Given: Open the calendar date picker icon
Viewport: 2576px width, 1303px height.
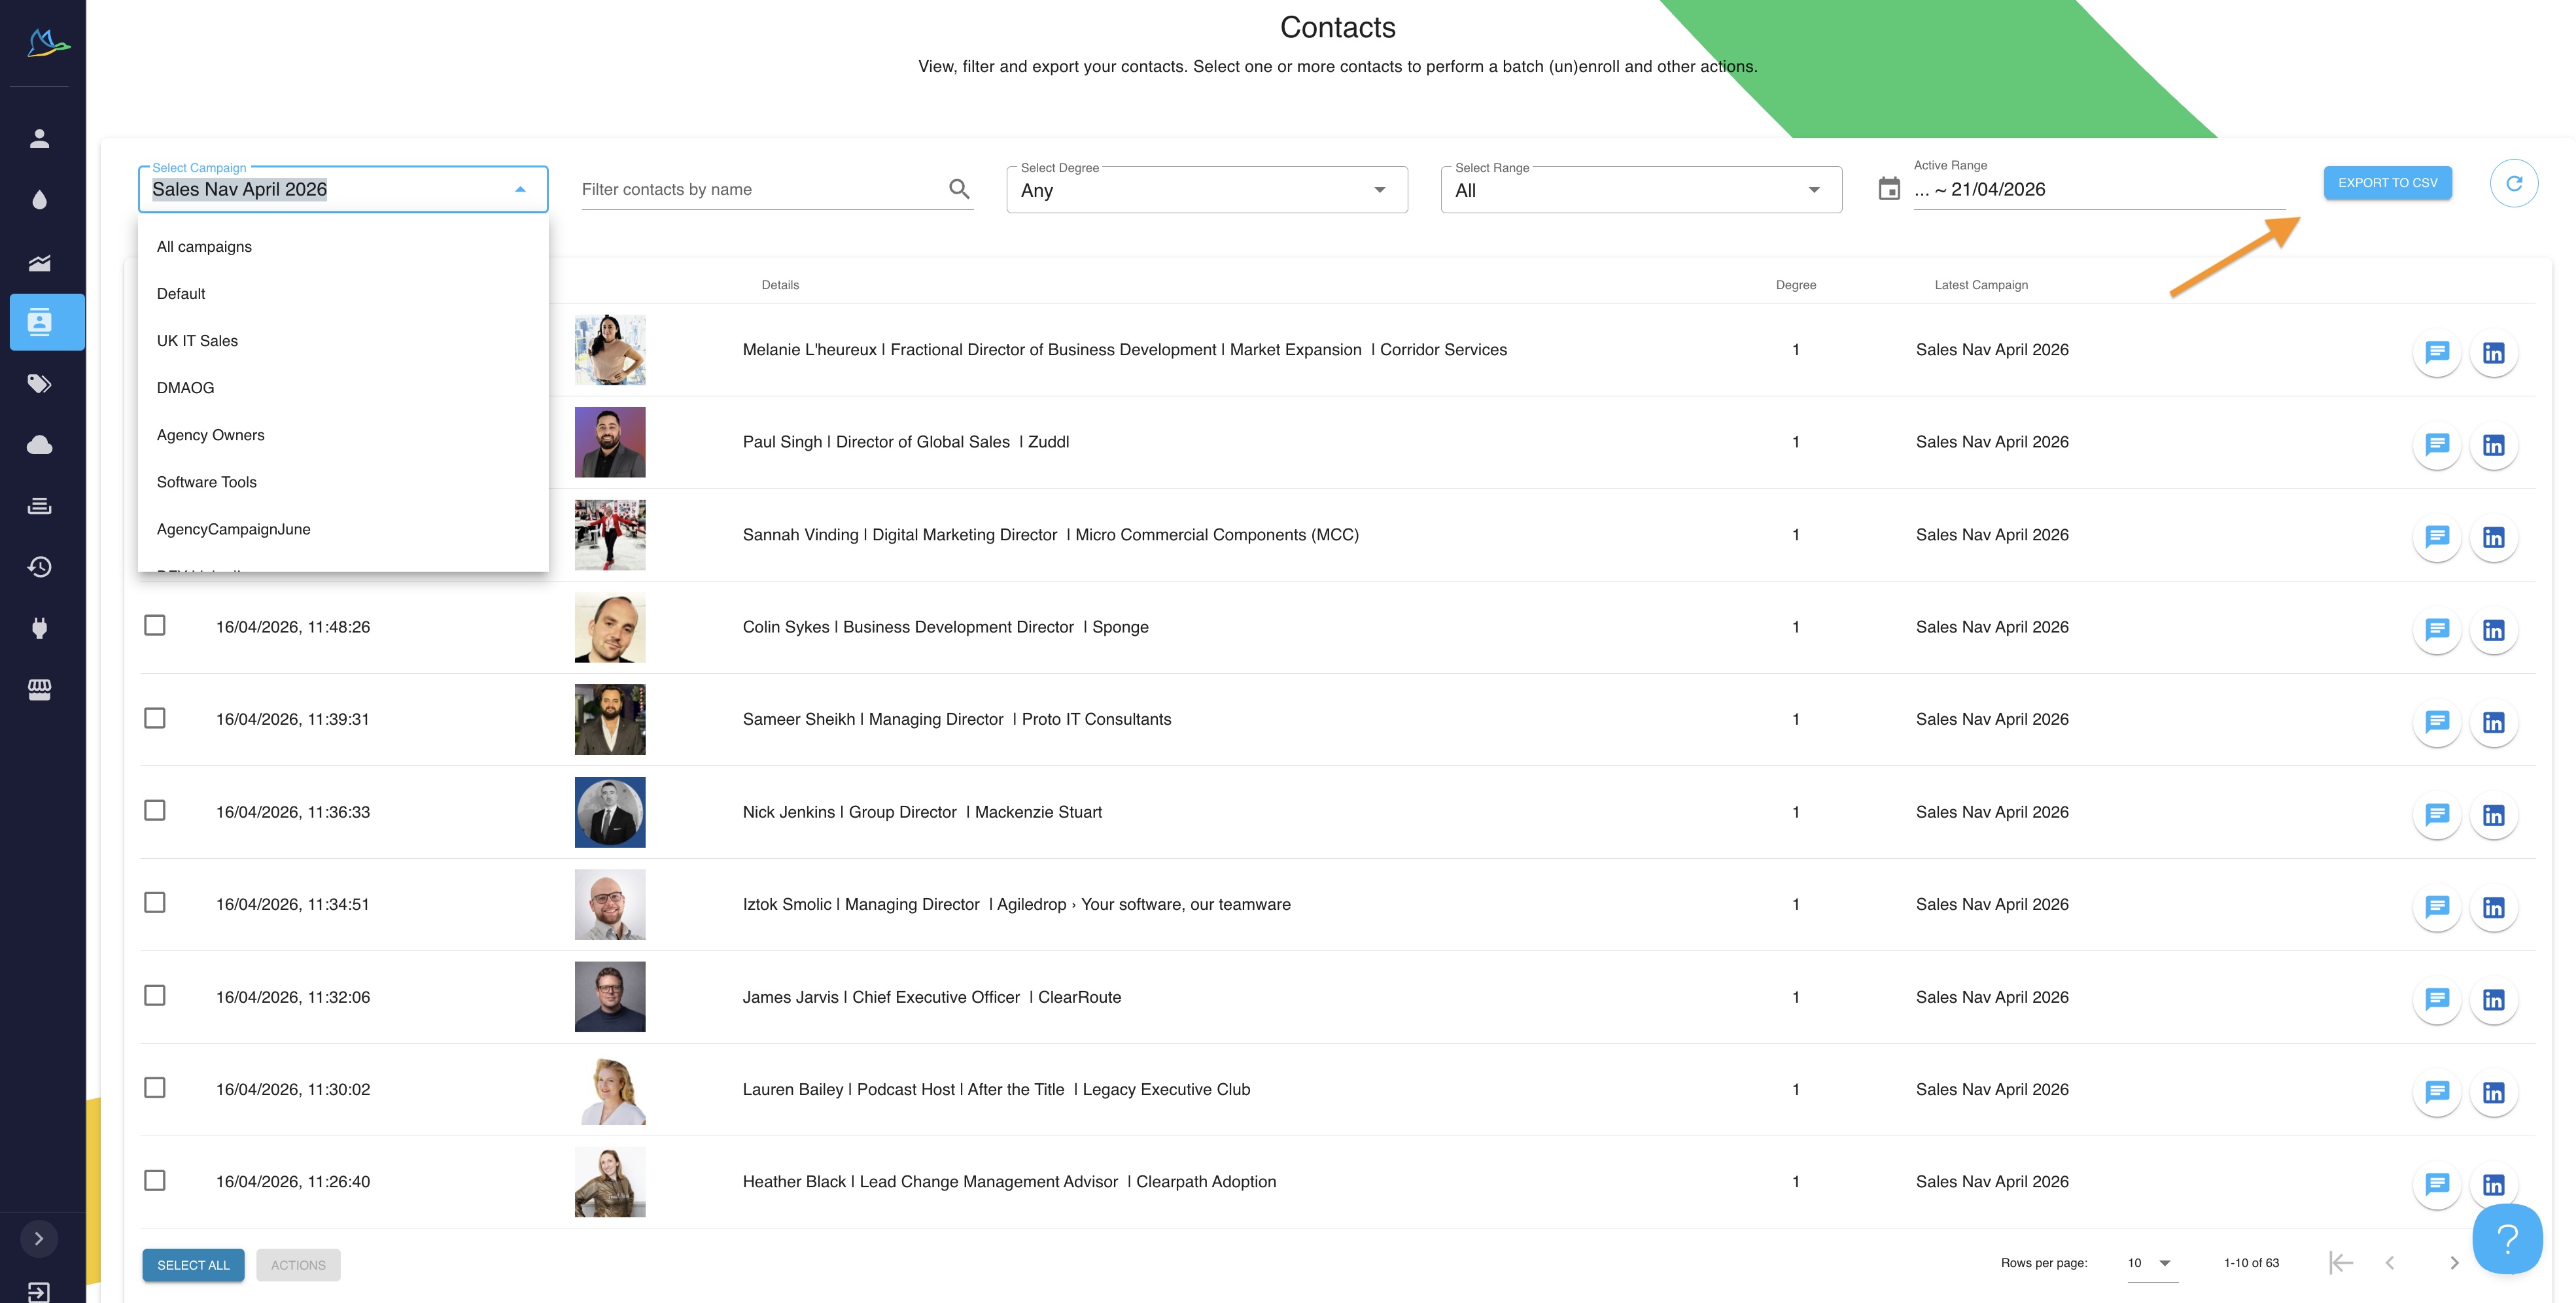Looking at the screenshot, I should click(x=1888, y=189).
